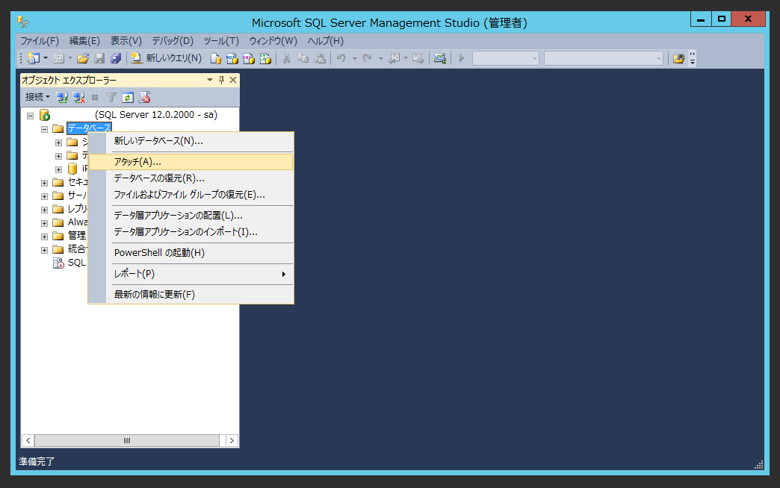Click the New Project toolbar icon

pyautogui.click(x=33, y=58)
